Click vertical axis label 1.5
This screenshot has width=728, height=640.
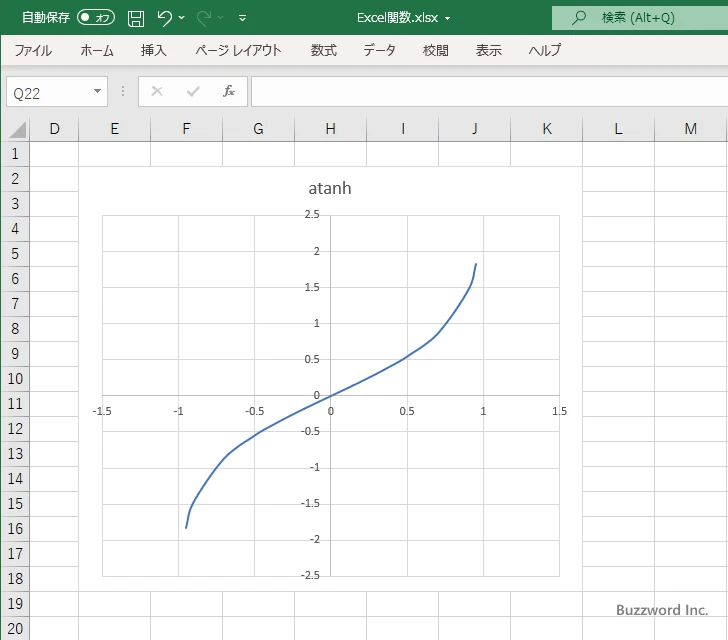point(312,287)
